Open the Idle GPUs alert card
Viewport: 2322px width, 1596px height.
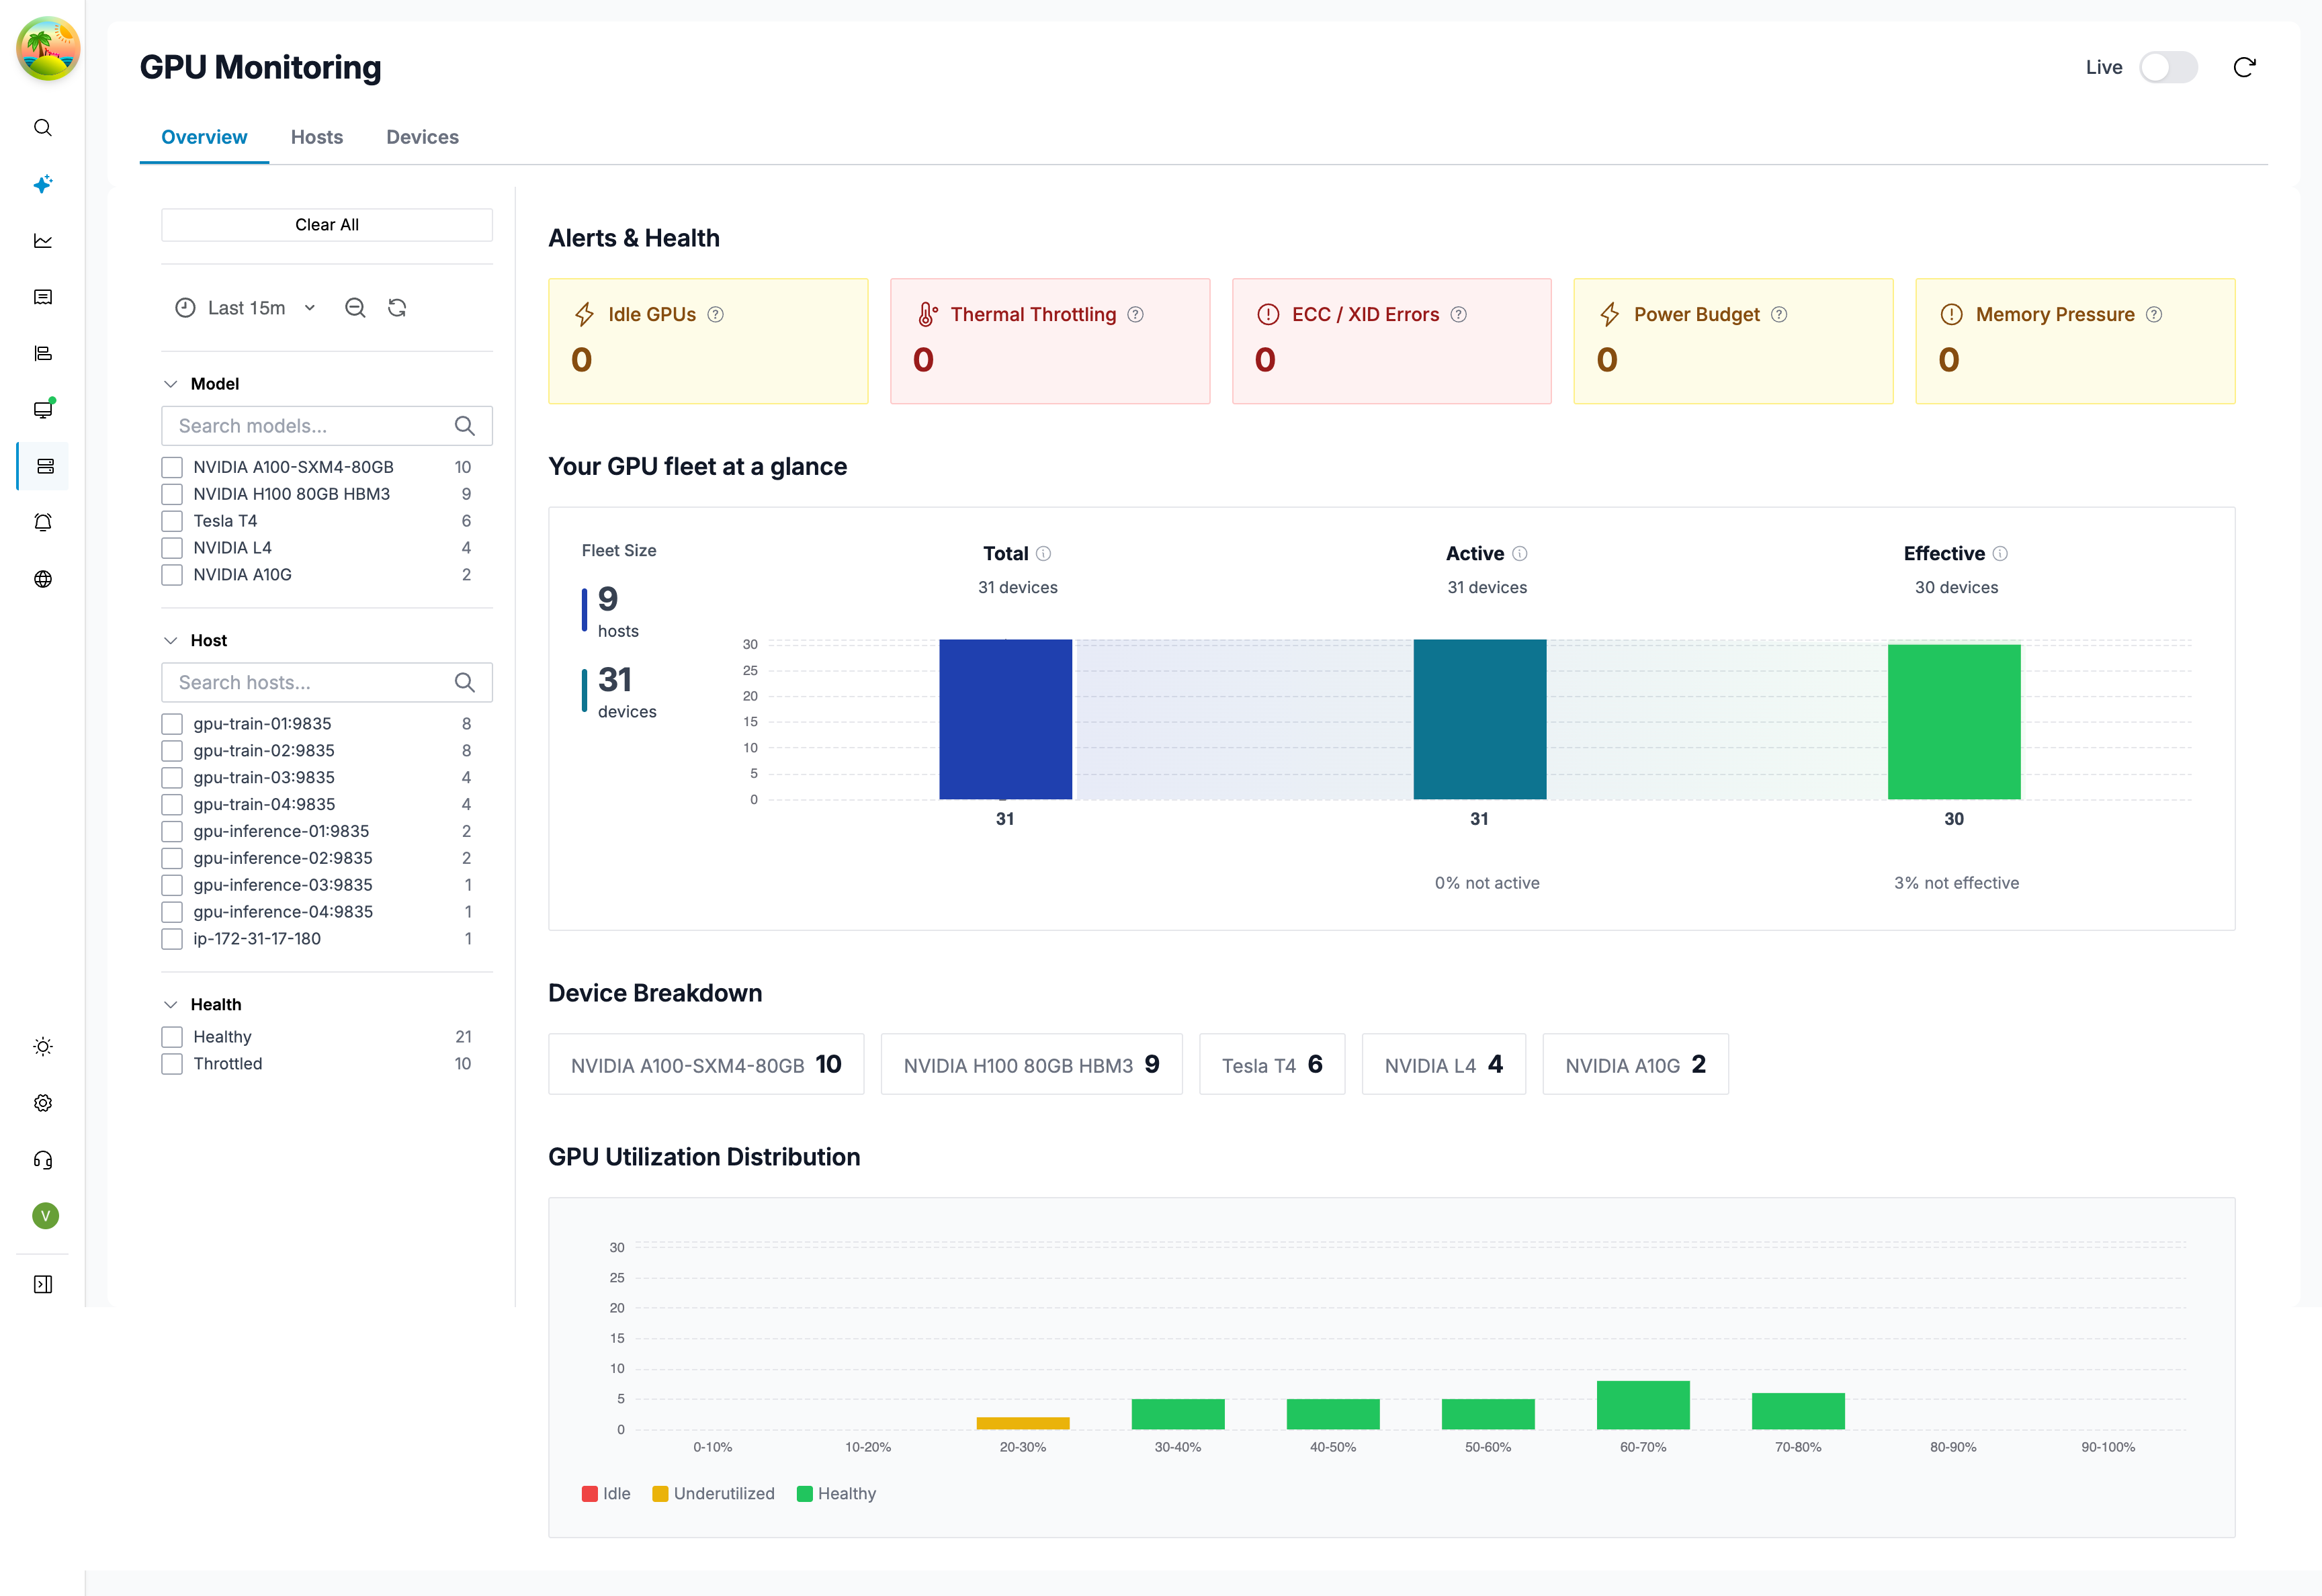click(708, 341)
